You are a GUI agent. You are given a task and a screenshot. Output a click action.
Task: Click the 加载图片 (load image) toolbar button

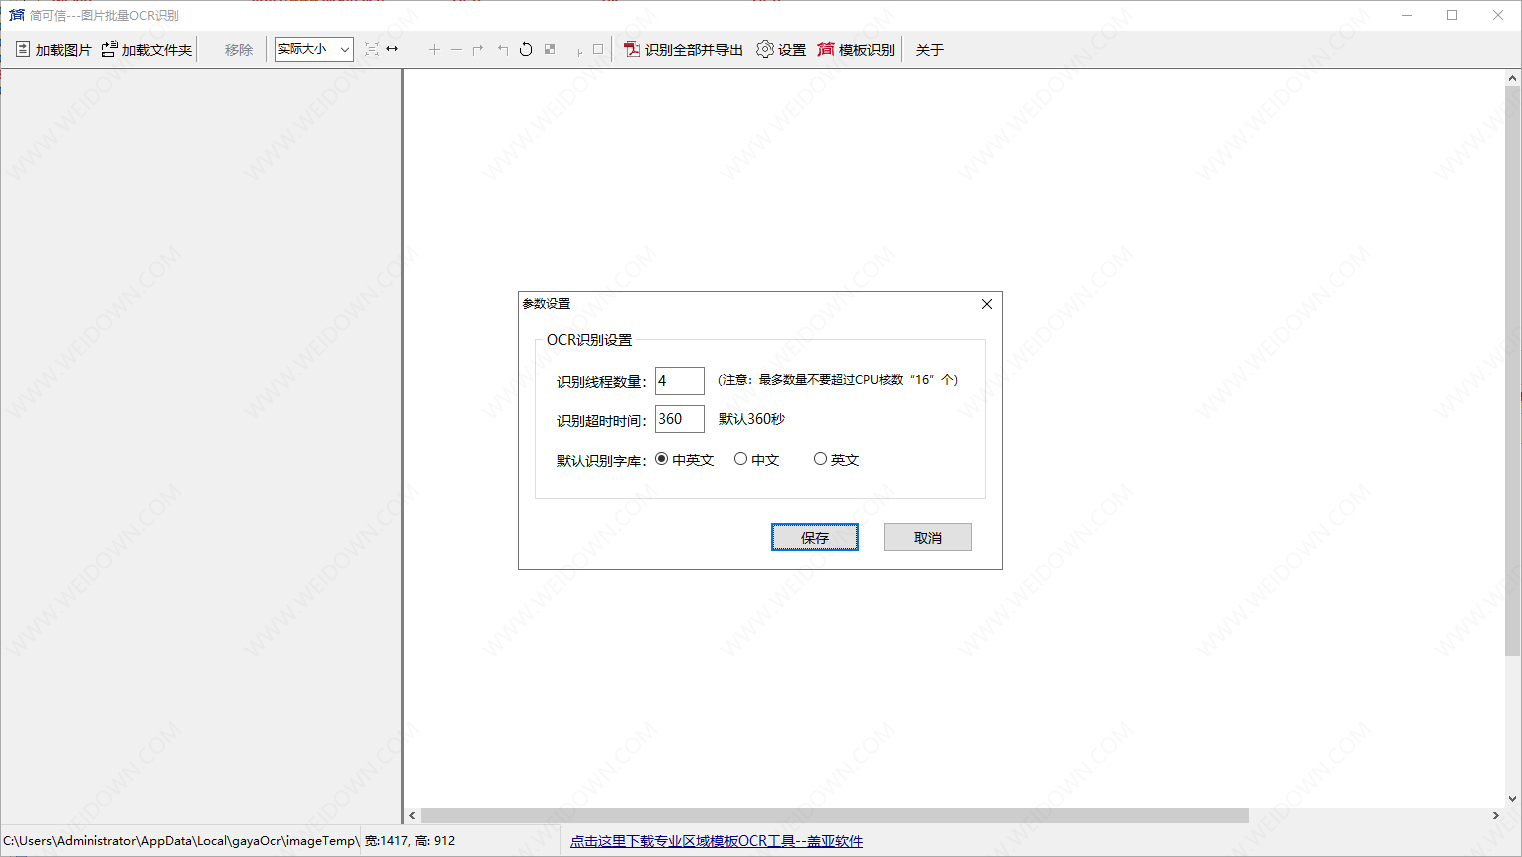coord(53,49)
